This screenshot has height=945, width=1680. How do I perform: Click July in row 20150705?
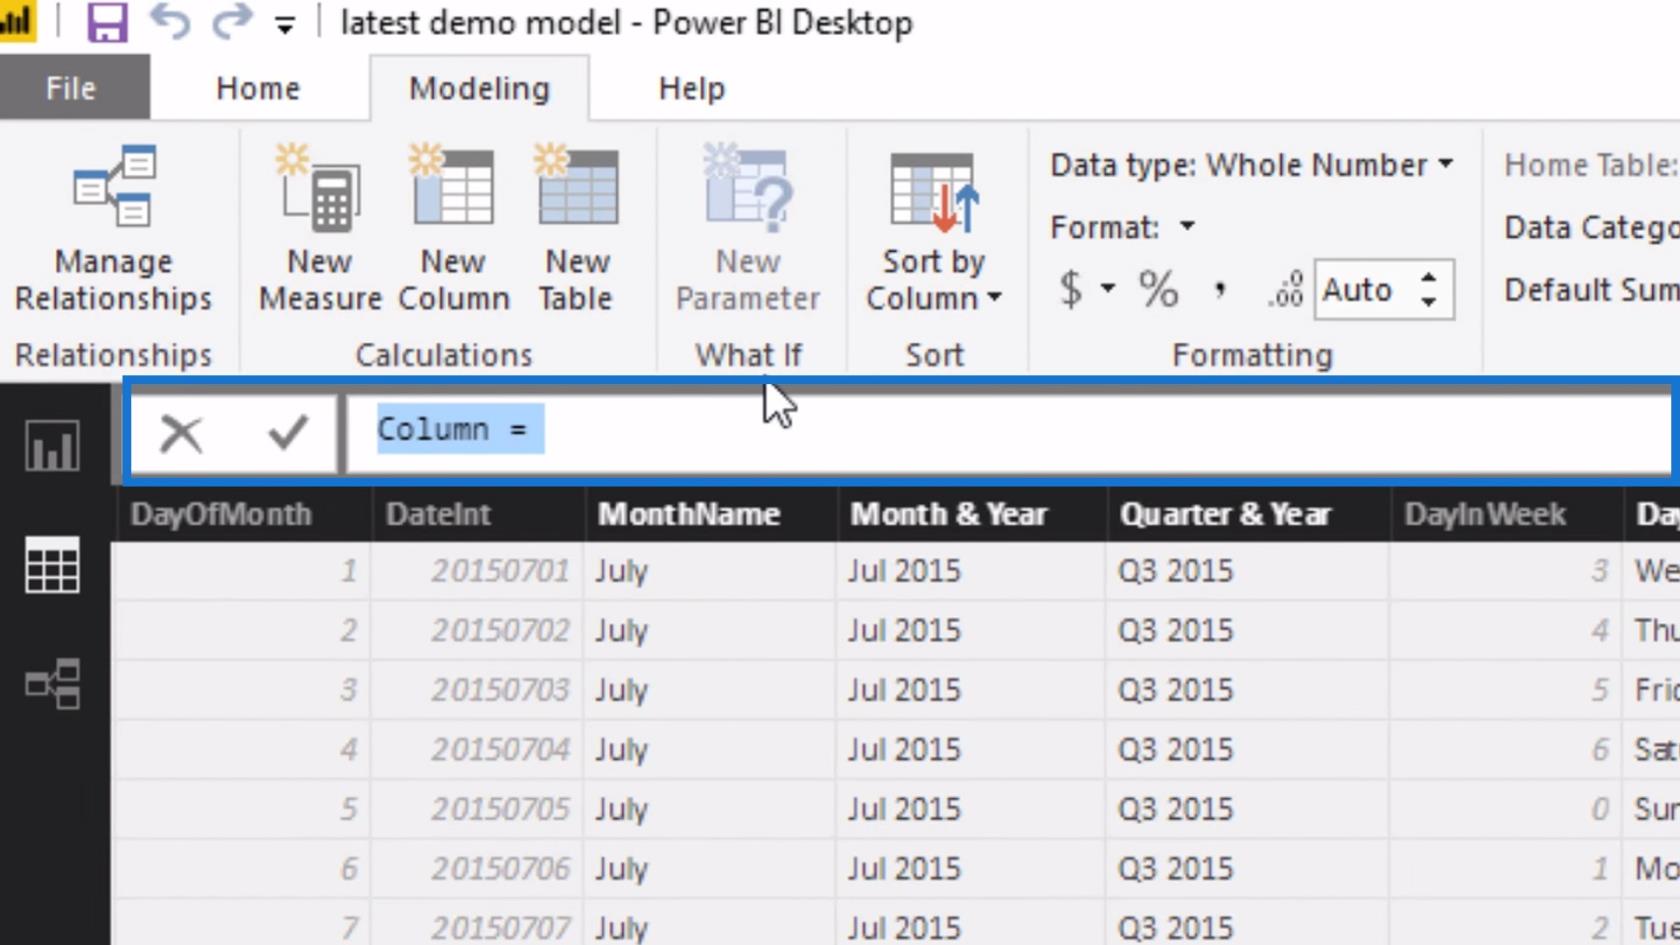(621, 809)
